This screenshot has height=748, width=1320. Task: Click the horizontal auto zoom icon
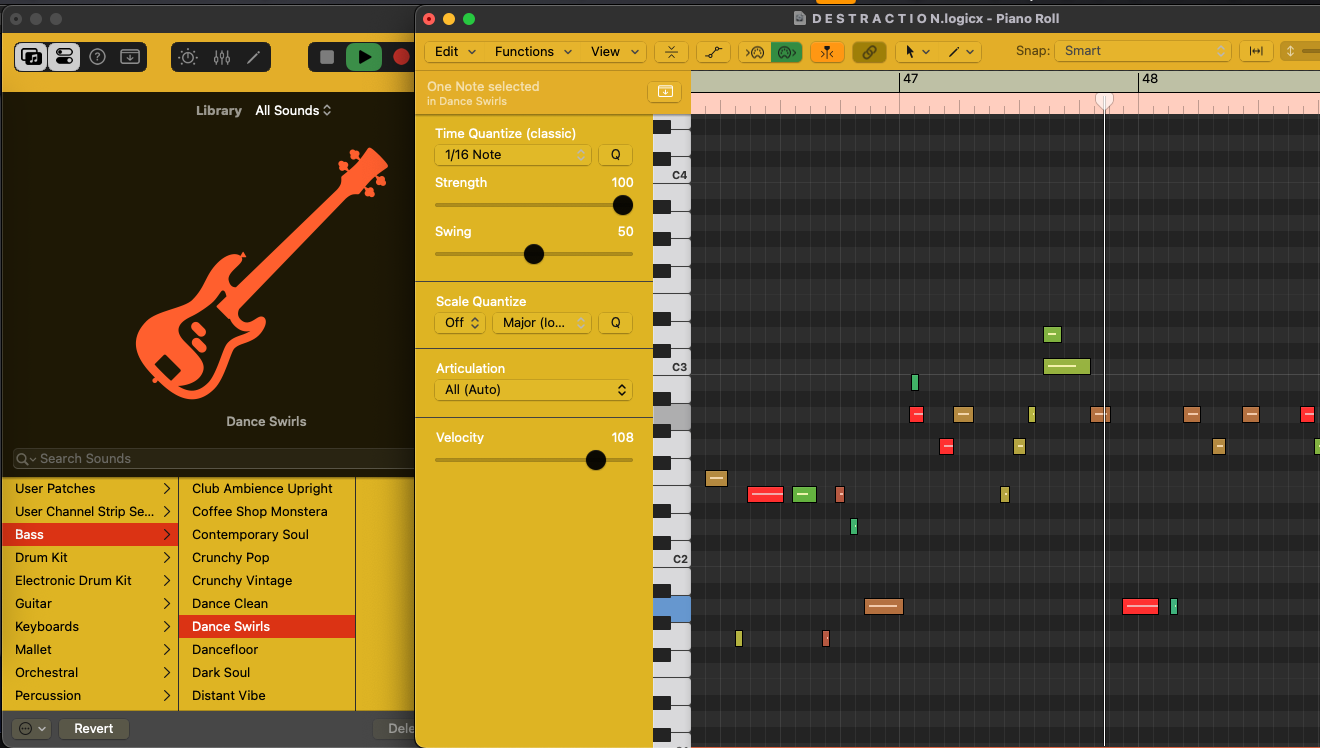point(1256,51)
